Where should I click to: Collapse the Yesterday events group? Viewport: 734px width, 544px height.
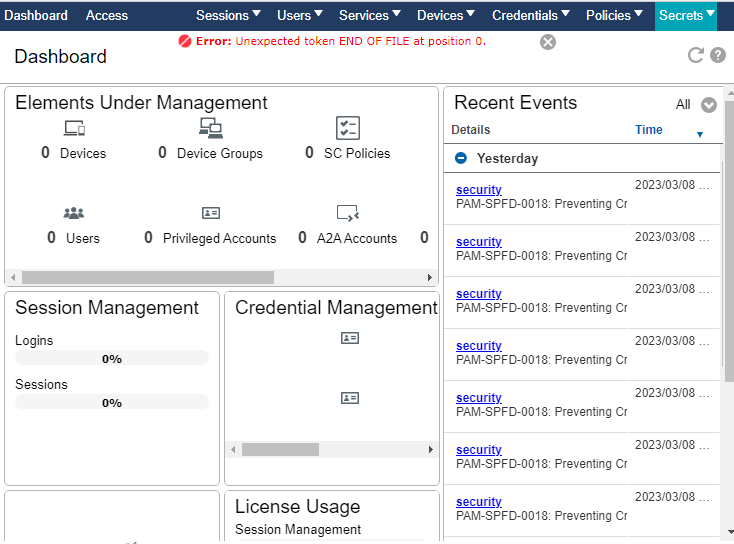tap(461, 158)
